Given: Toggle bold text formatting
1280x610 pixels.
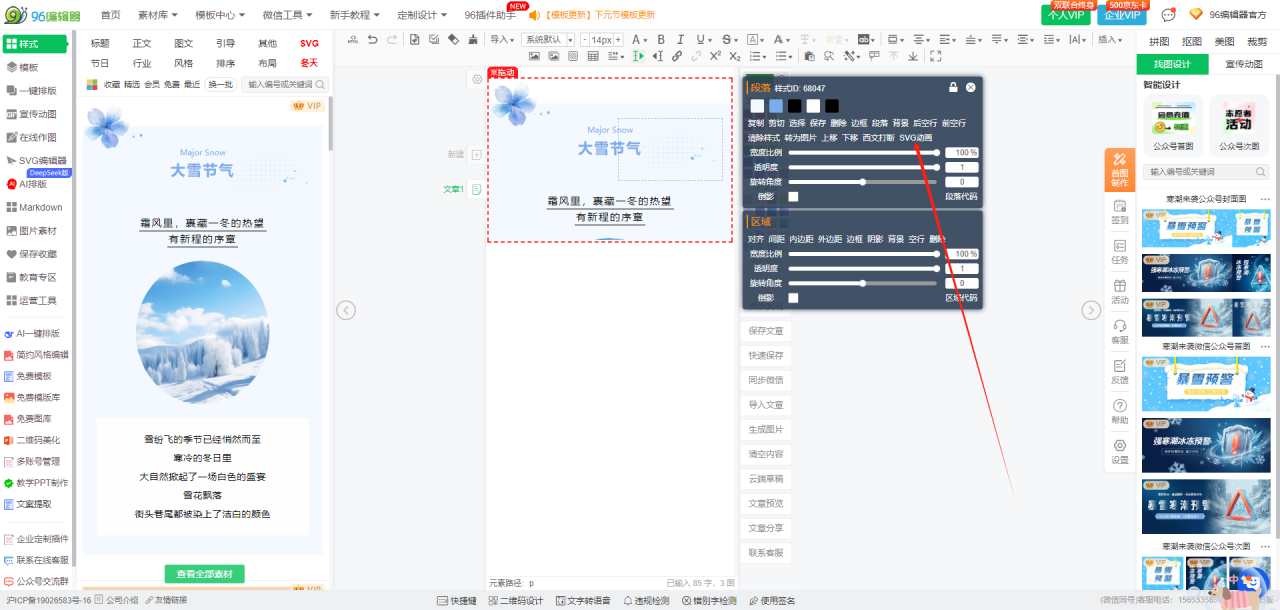Looking at the screenshot, I should 660,39.
